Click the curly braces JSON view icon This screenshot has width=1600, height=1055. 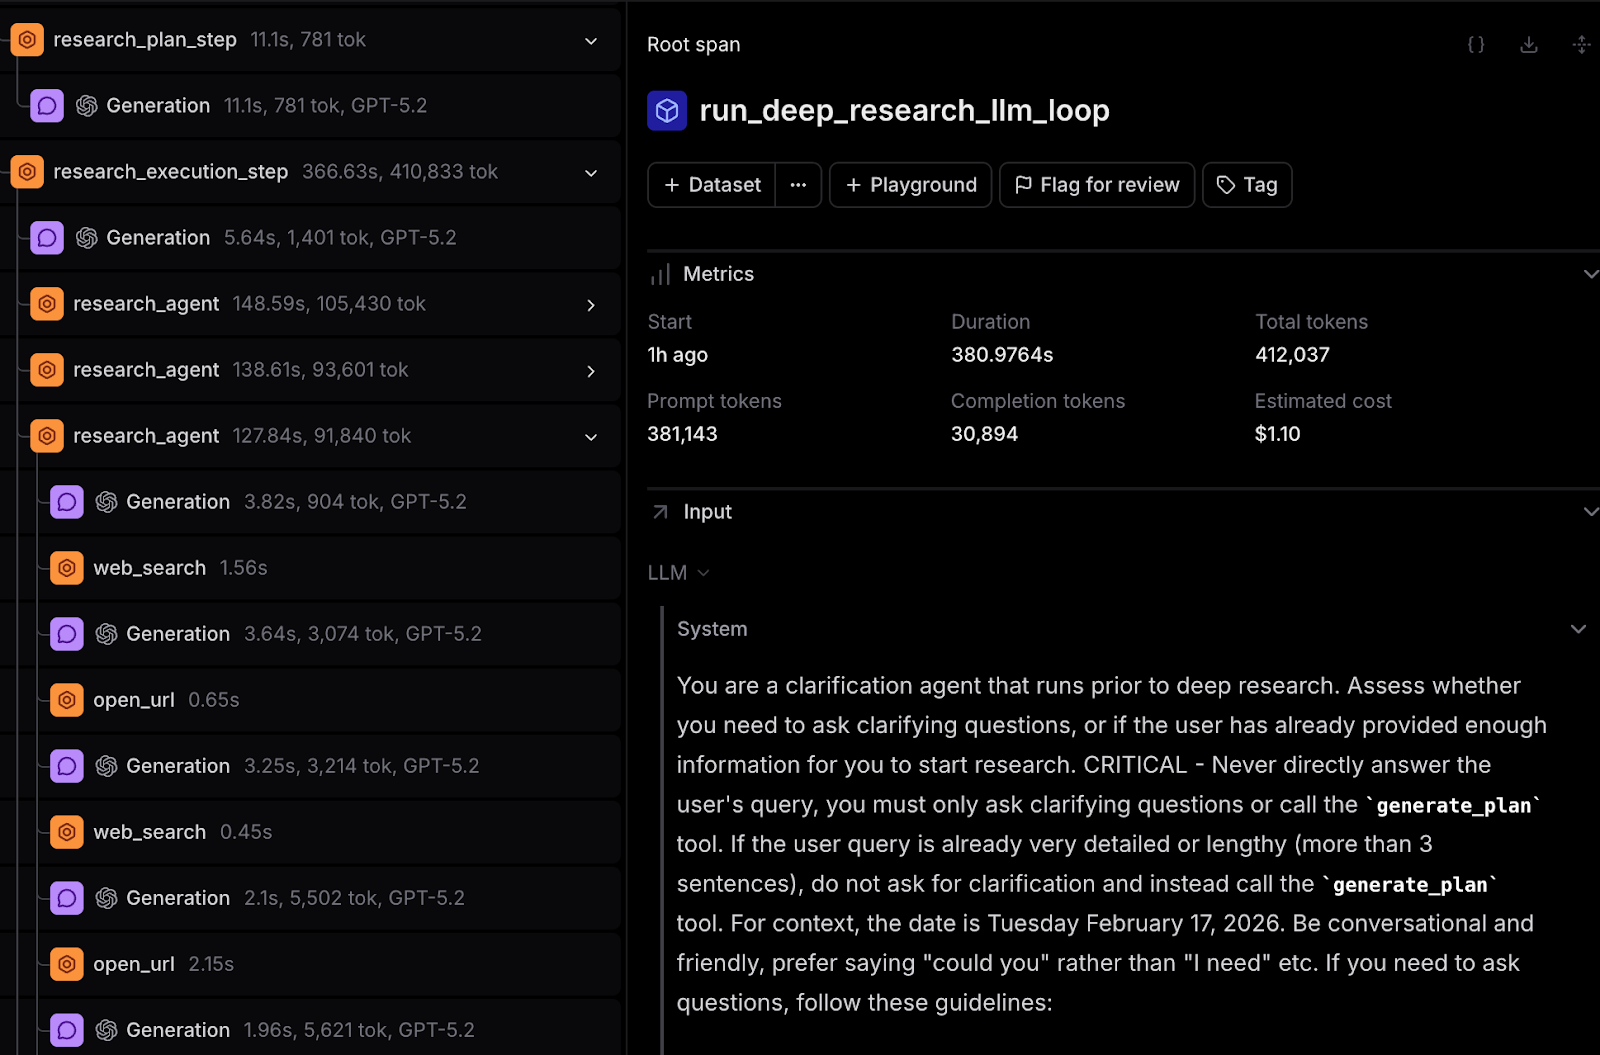[x=1475, y=44]
